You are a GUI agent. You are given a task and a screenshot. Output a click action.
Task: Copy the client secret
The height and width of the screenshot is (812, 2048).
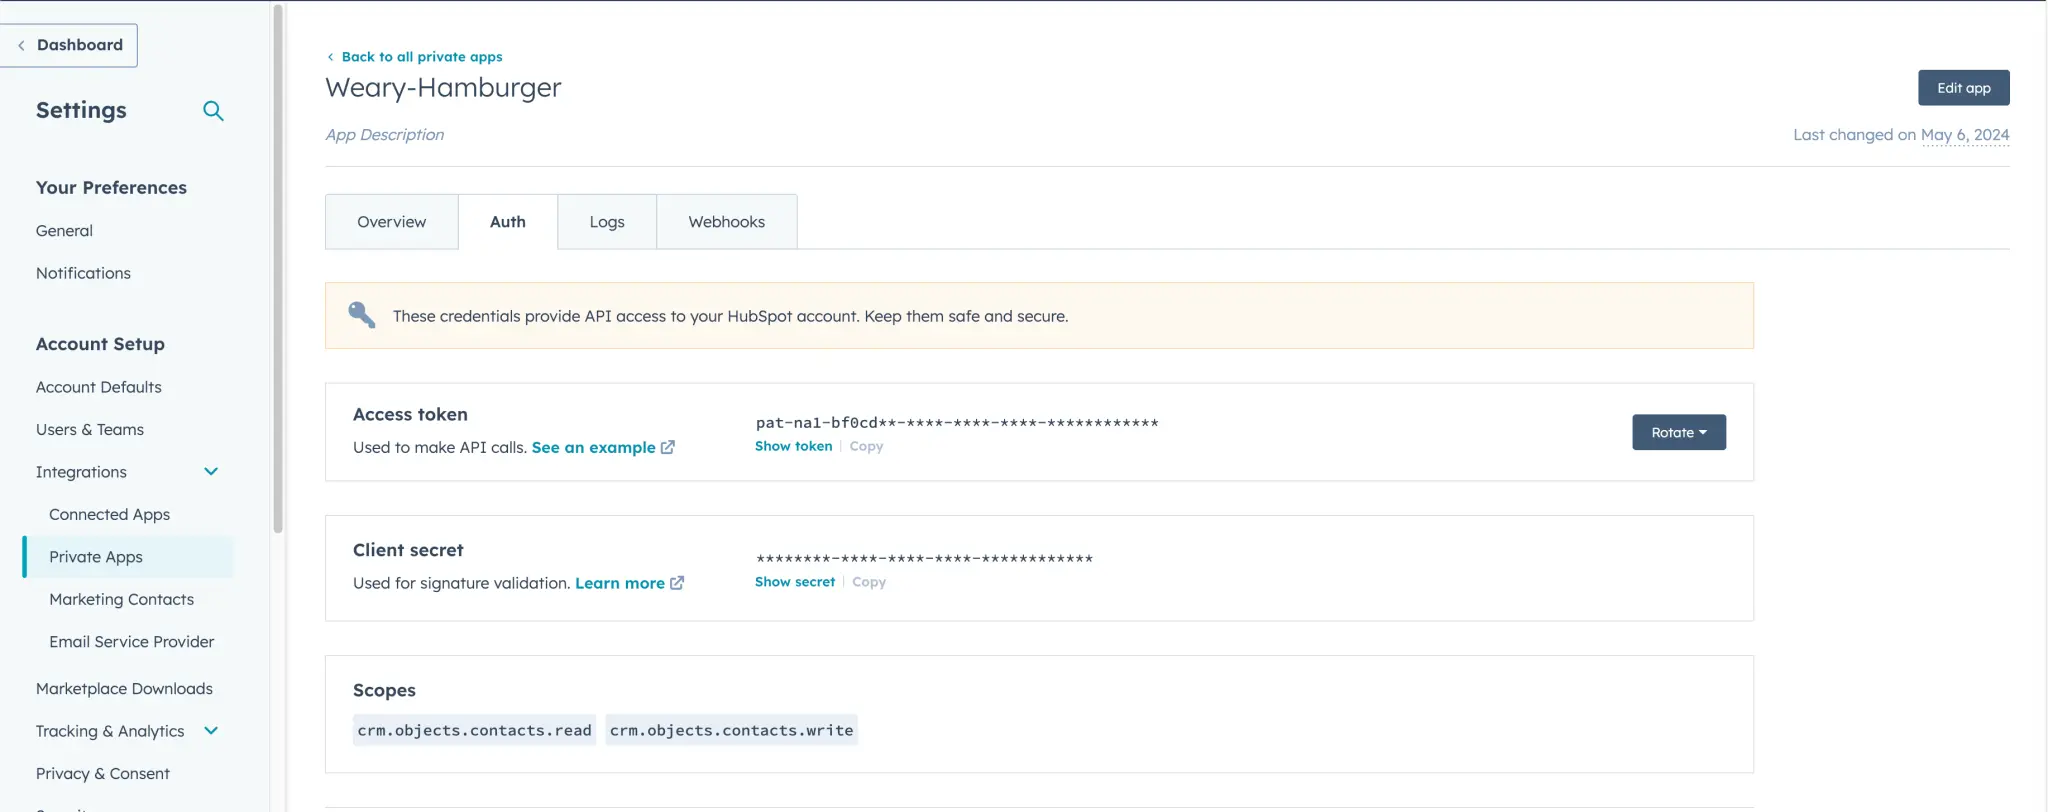coord(868,582)
